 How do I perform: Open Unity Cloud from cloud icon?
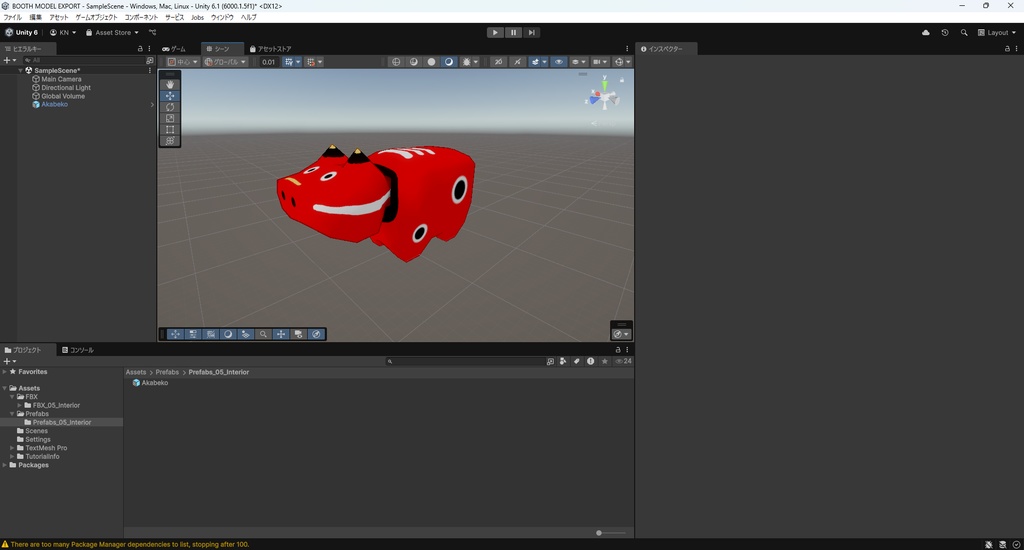coord(925,32)
